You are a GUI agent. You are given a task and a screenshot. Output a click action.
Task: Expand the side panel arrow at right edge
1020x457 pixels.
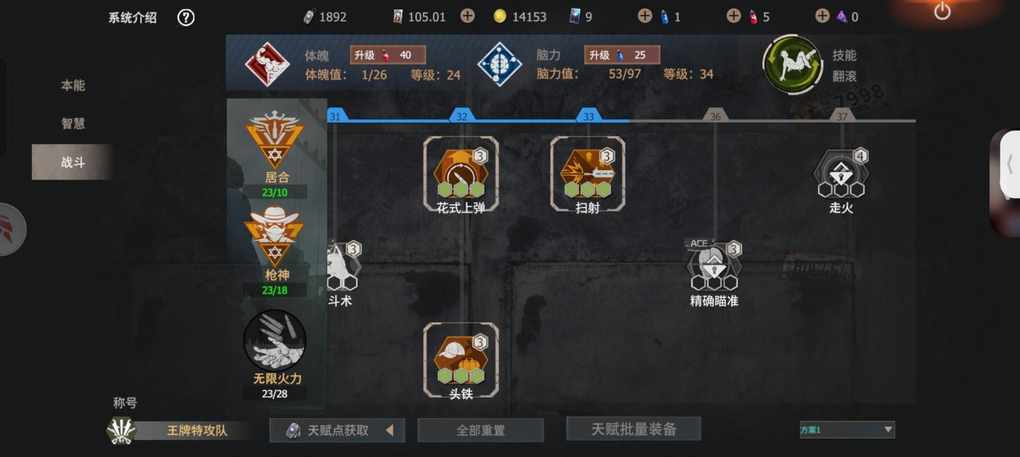pyautogui.click(x=1009, y=163)
